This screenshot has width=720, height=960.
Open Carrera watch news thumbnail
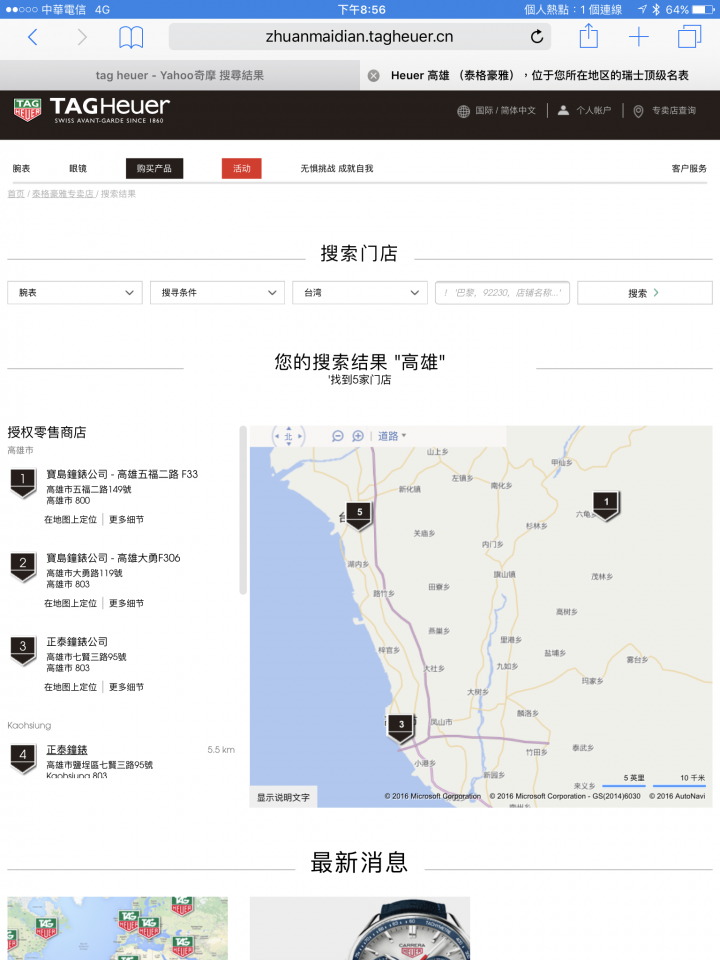click(x=360, y=928)
